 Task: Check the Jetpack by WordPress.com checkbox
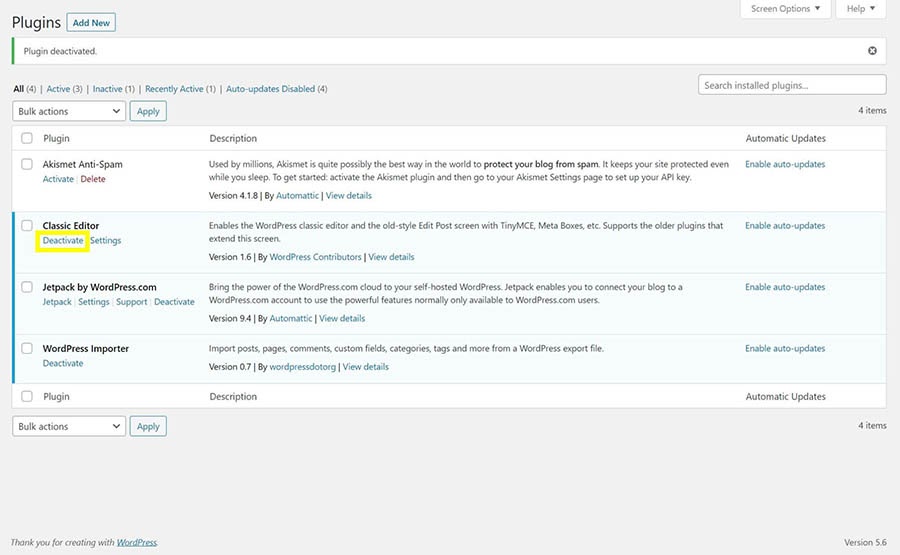coord(27,287)
